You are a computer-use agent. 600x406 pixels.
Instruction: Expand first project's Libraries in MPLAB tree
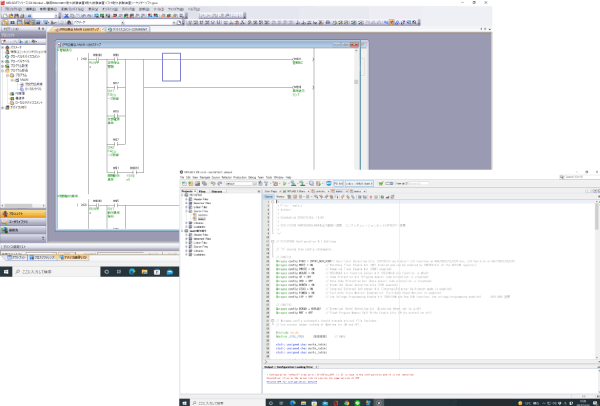point(186,223)
